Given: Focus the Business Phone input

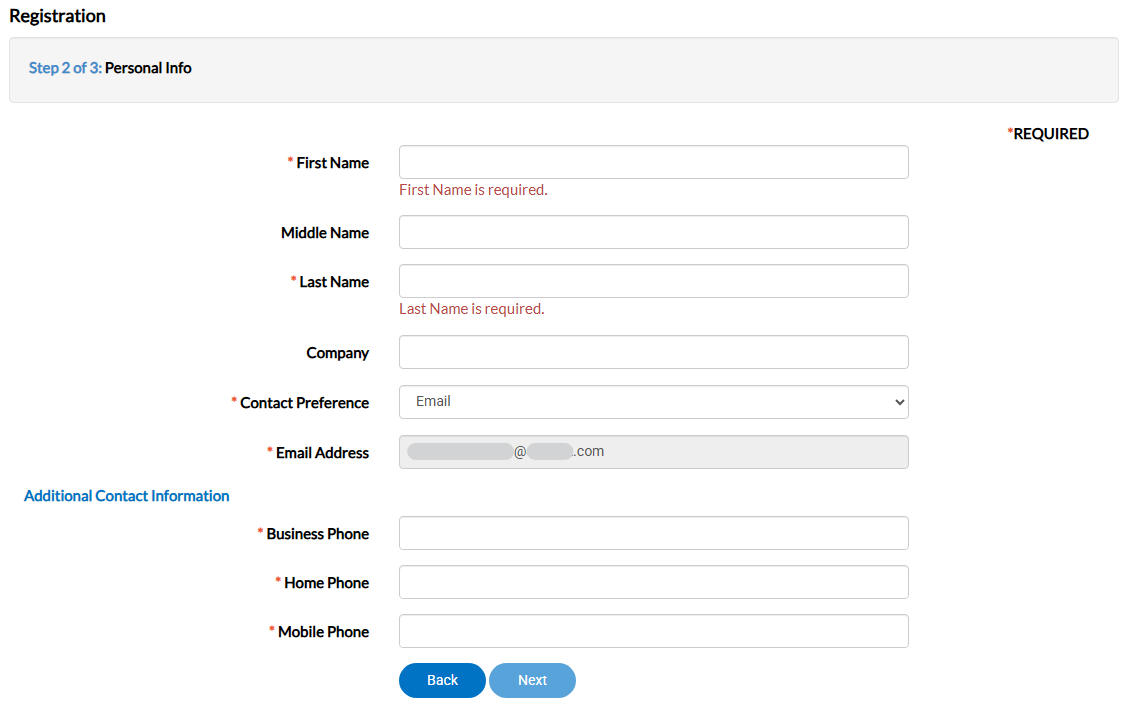Looking at the screenshot, I should coord(653,532).
